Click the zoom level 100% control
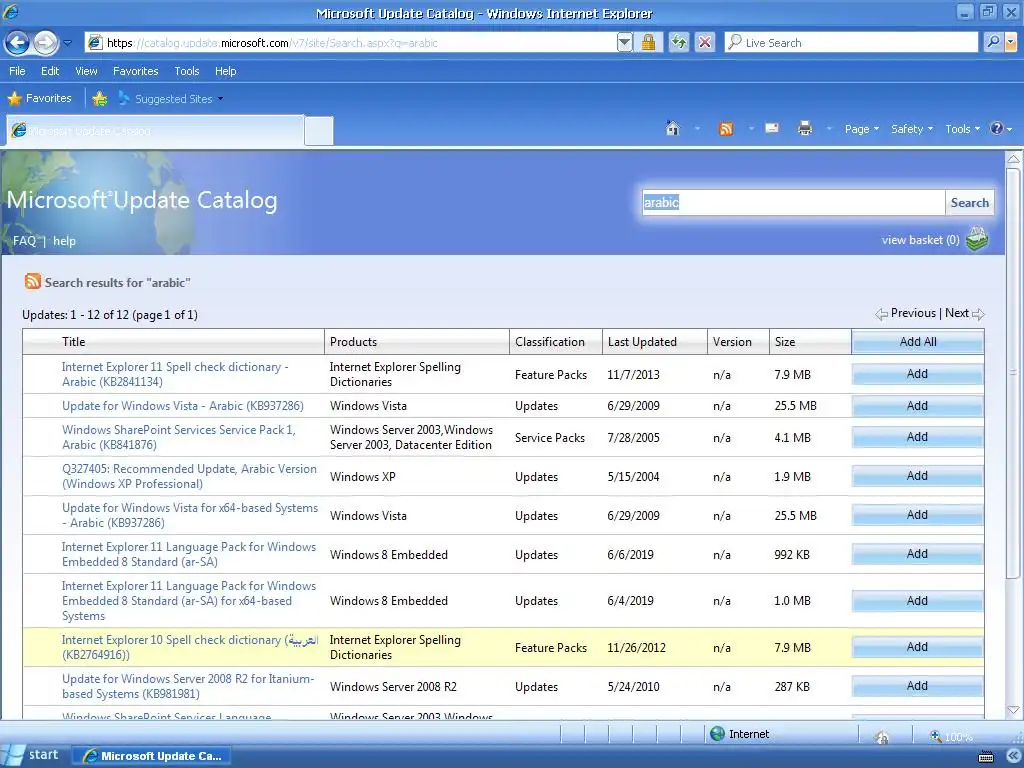The height and width of the screenshot is (768, 1024). point(951,736)
